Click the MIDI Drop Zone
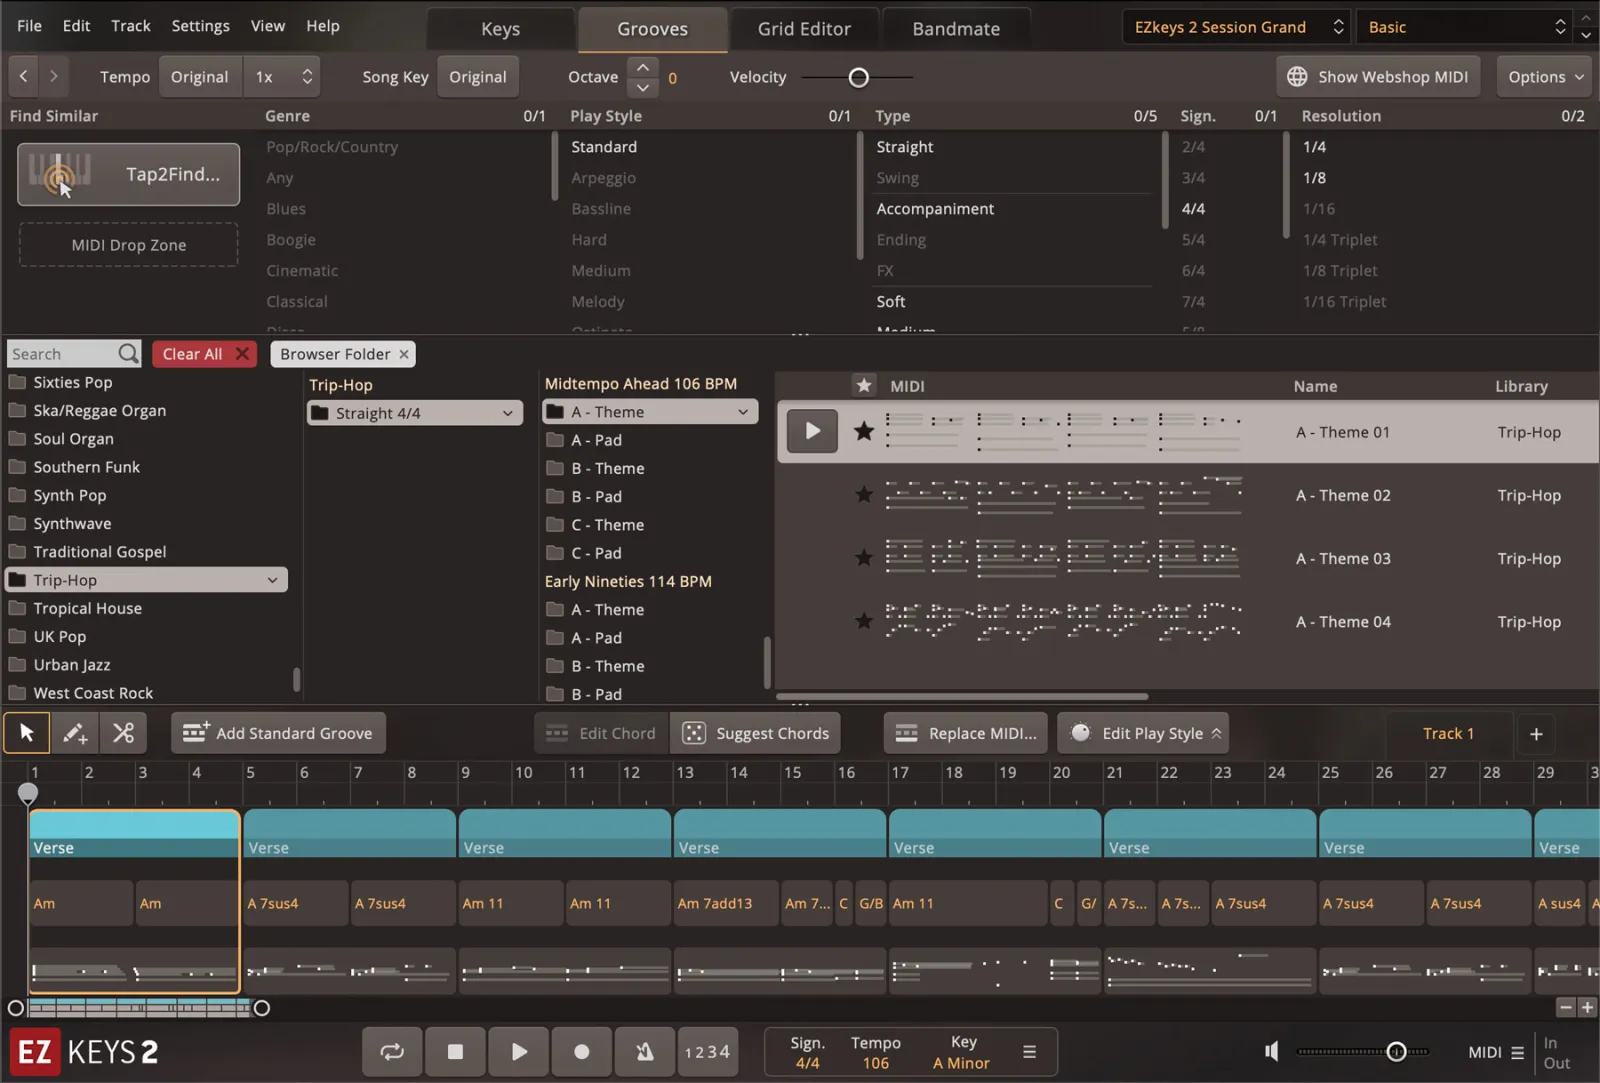 click(128, 245)
